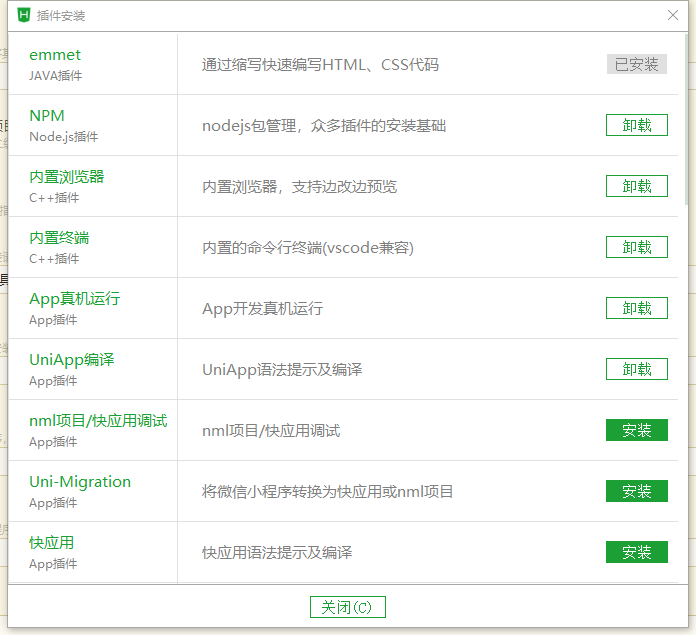Open the 内置浏览器 plugin name link

tap(67, 177)
